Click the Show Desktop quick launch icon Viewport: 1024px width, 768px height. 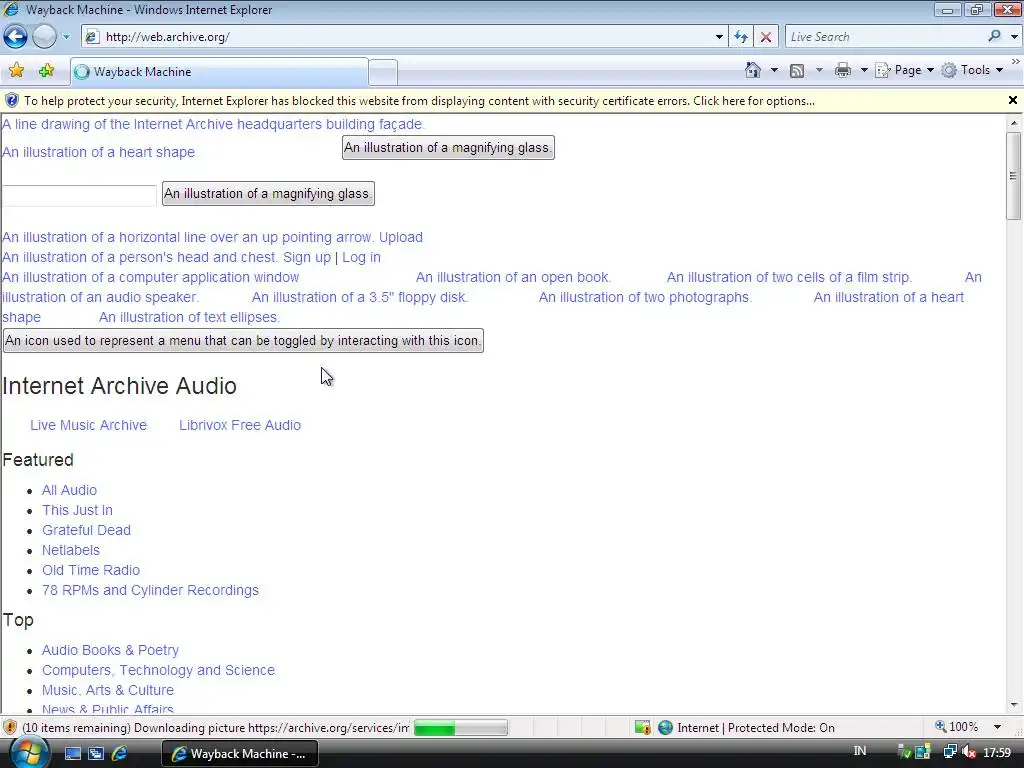[72, 754]
